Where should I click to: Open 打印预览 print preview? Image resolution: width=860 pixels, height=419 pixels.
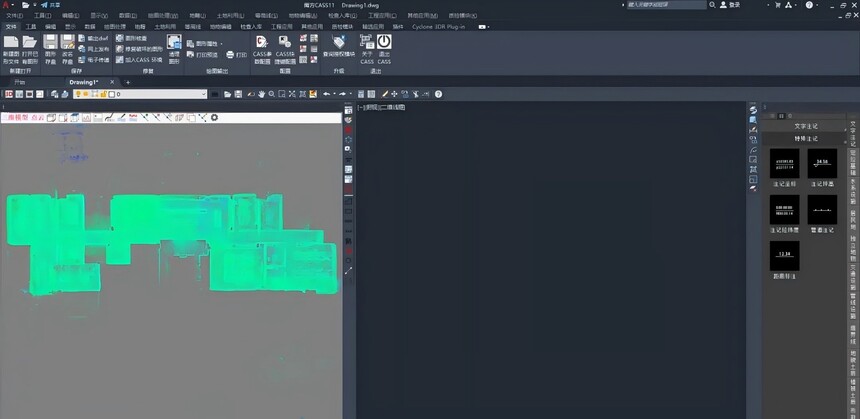202,55
